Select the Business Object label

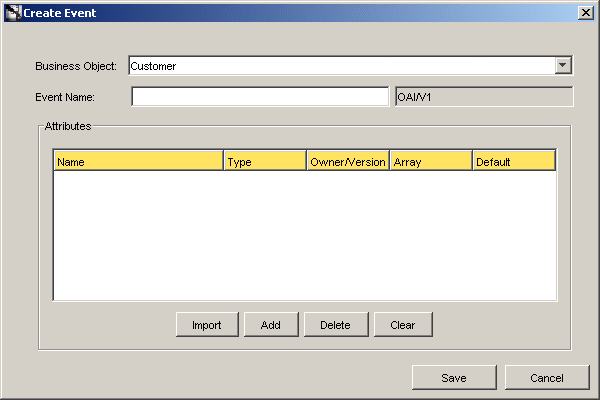pyautogui.click(x=76, y=66)
